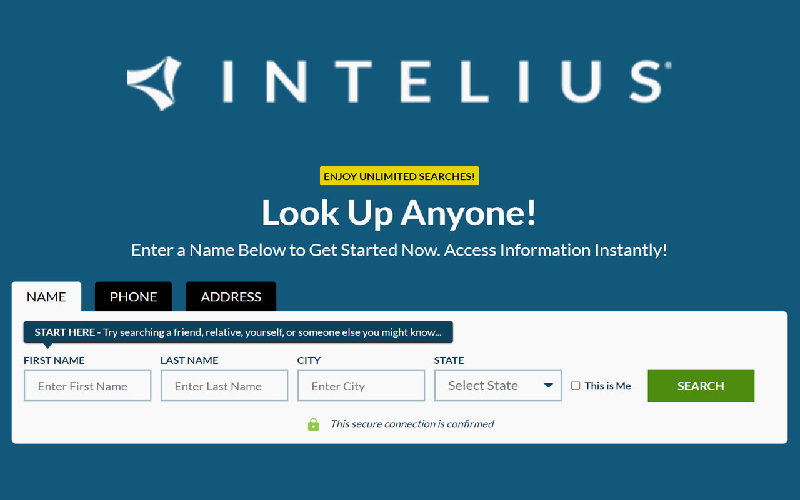
Task: Click the Intelius star logo icon
Action: coord(154,83)
